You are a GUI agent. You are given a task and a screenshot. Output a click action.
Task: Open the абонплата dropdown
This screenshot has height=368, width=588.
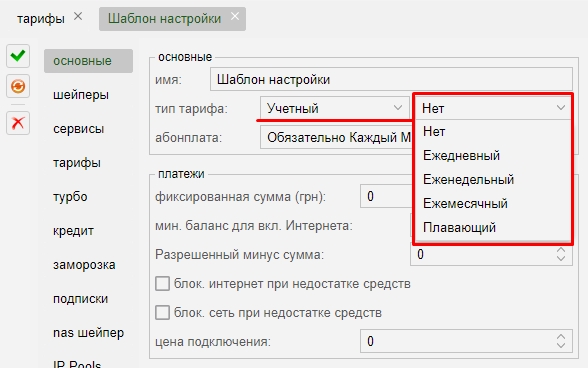(x=336, y=137)
